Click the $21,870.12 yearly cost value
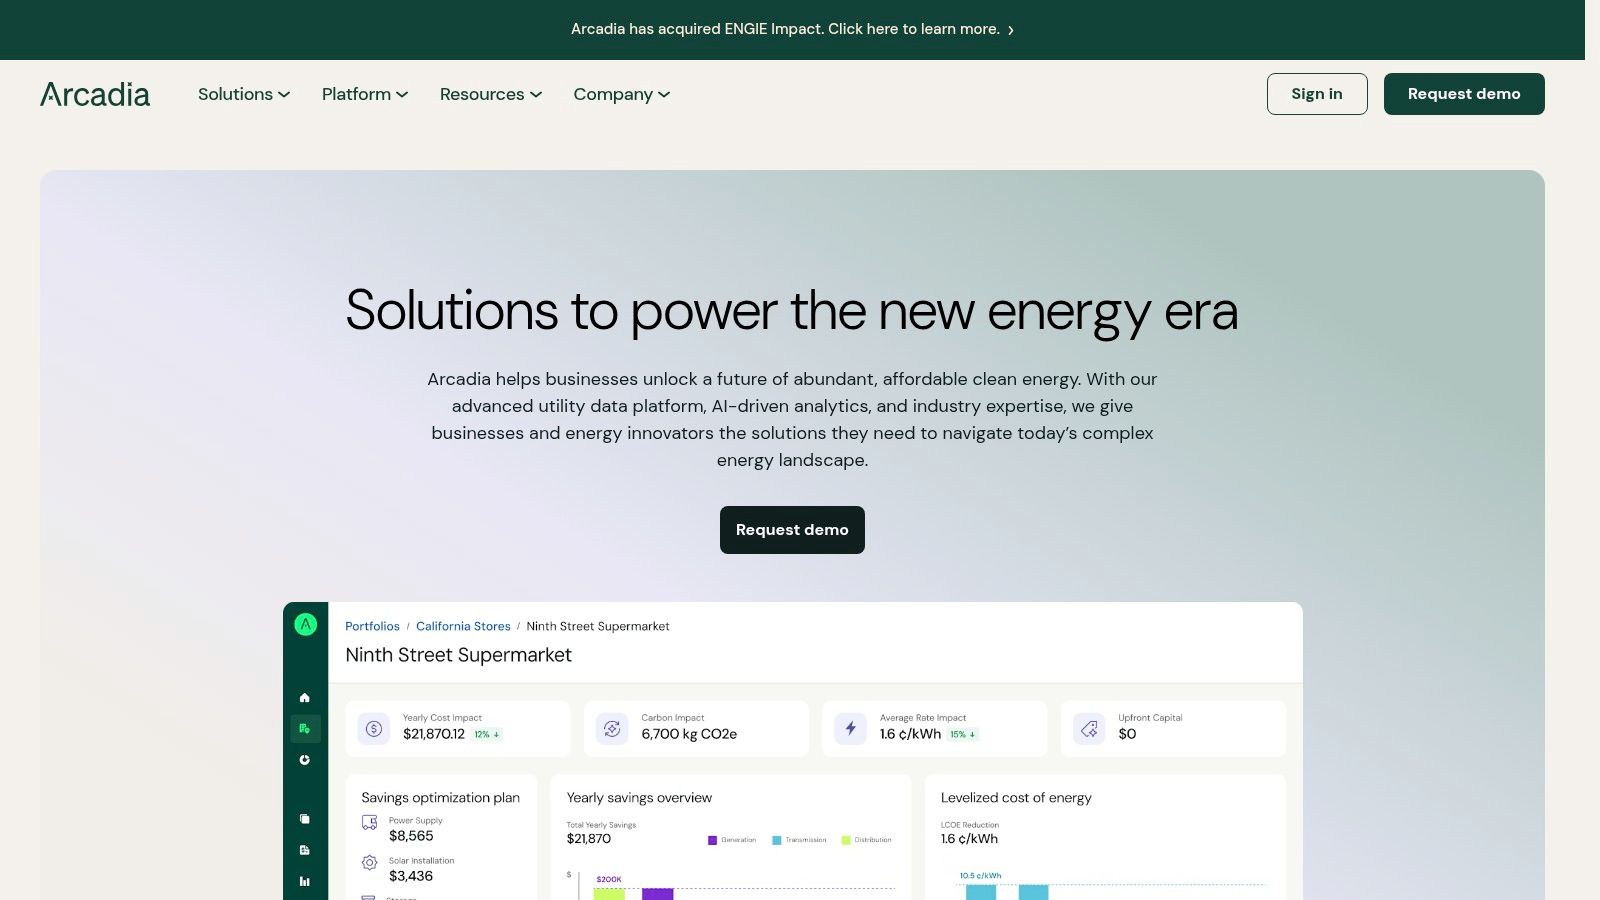Screen dimensions: 1600x900 coord(434,734)
